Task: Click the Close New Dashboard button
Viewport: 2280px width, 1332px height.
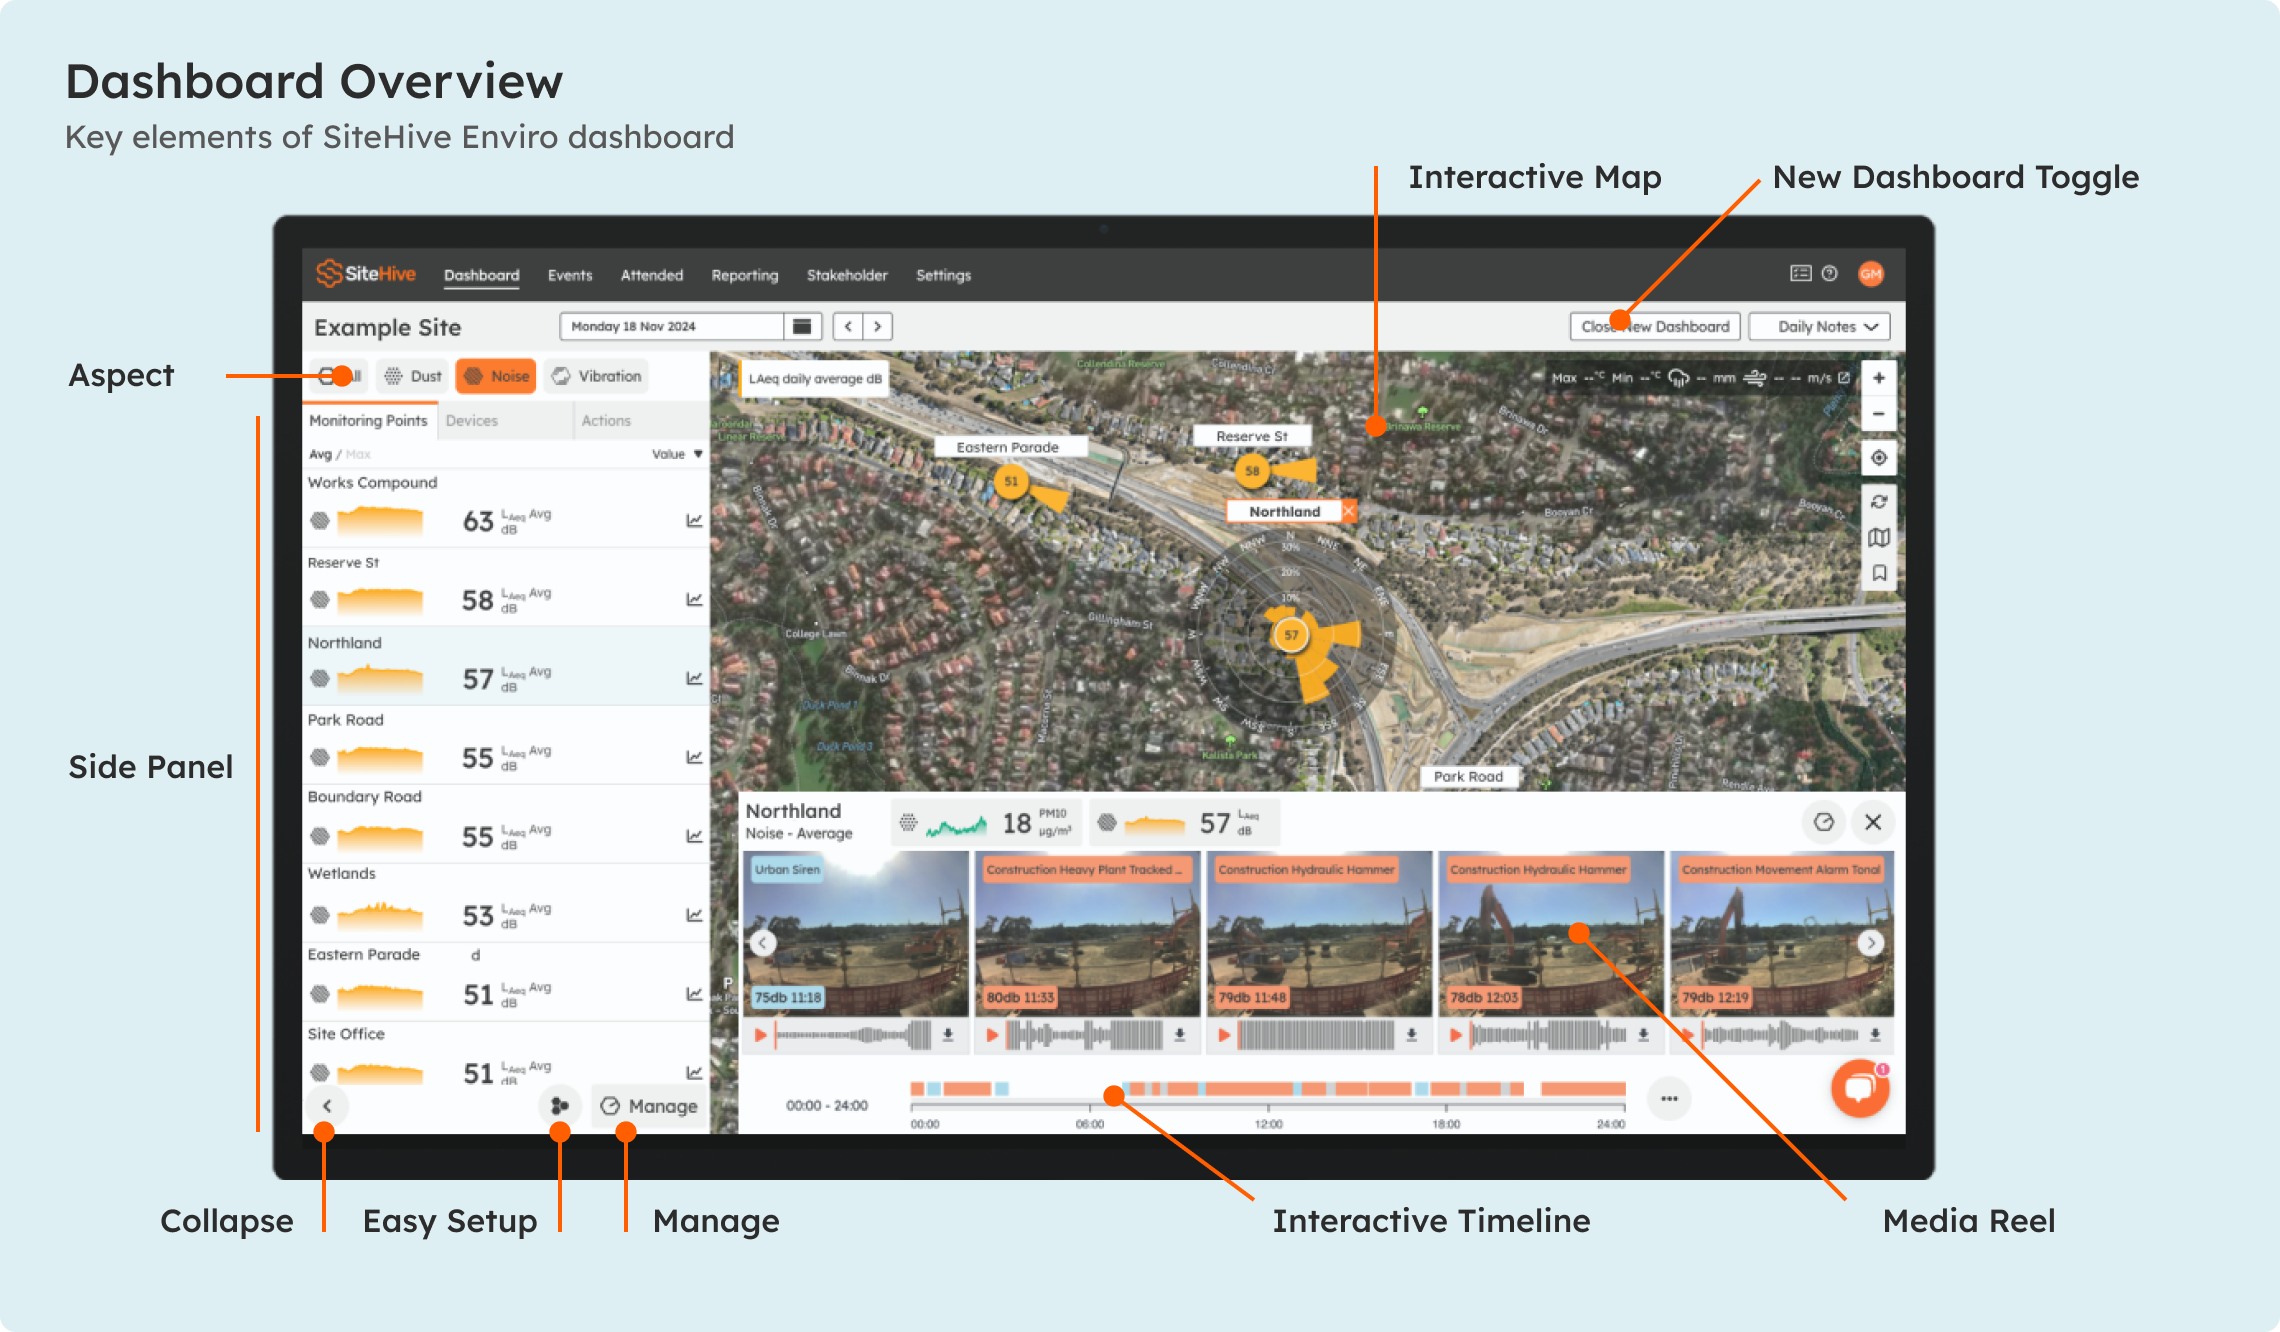Action: [1655, 327]
